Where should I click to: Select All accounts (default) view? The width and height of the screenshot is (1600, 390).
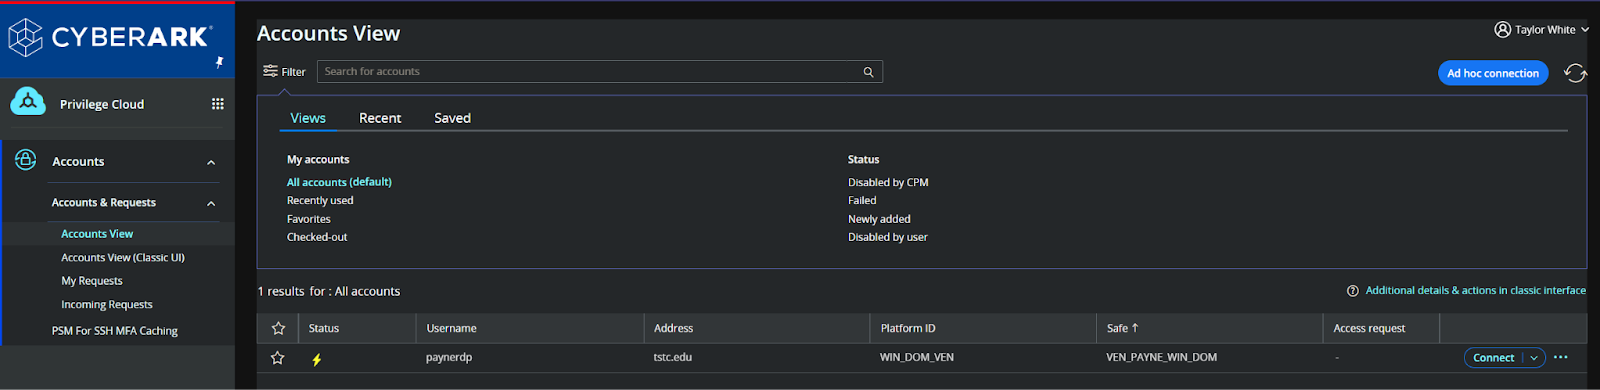click(x=339, y=182)
